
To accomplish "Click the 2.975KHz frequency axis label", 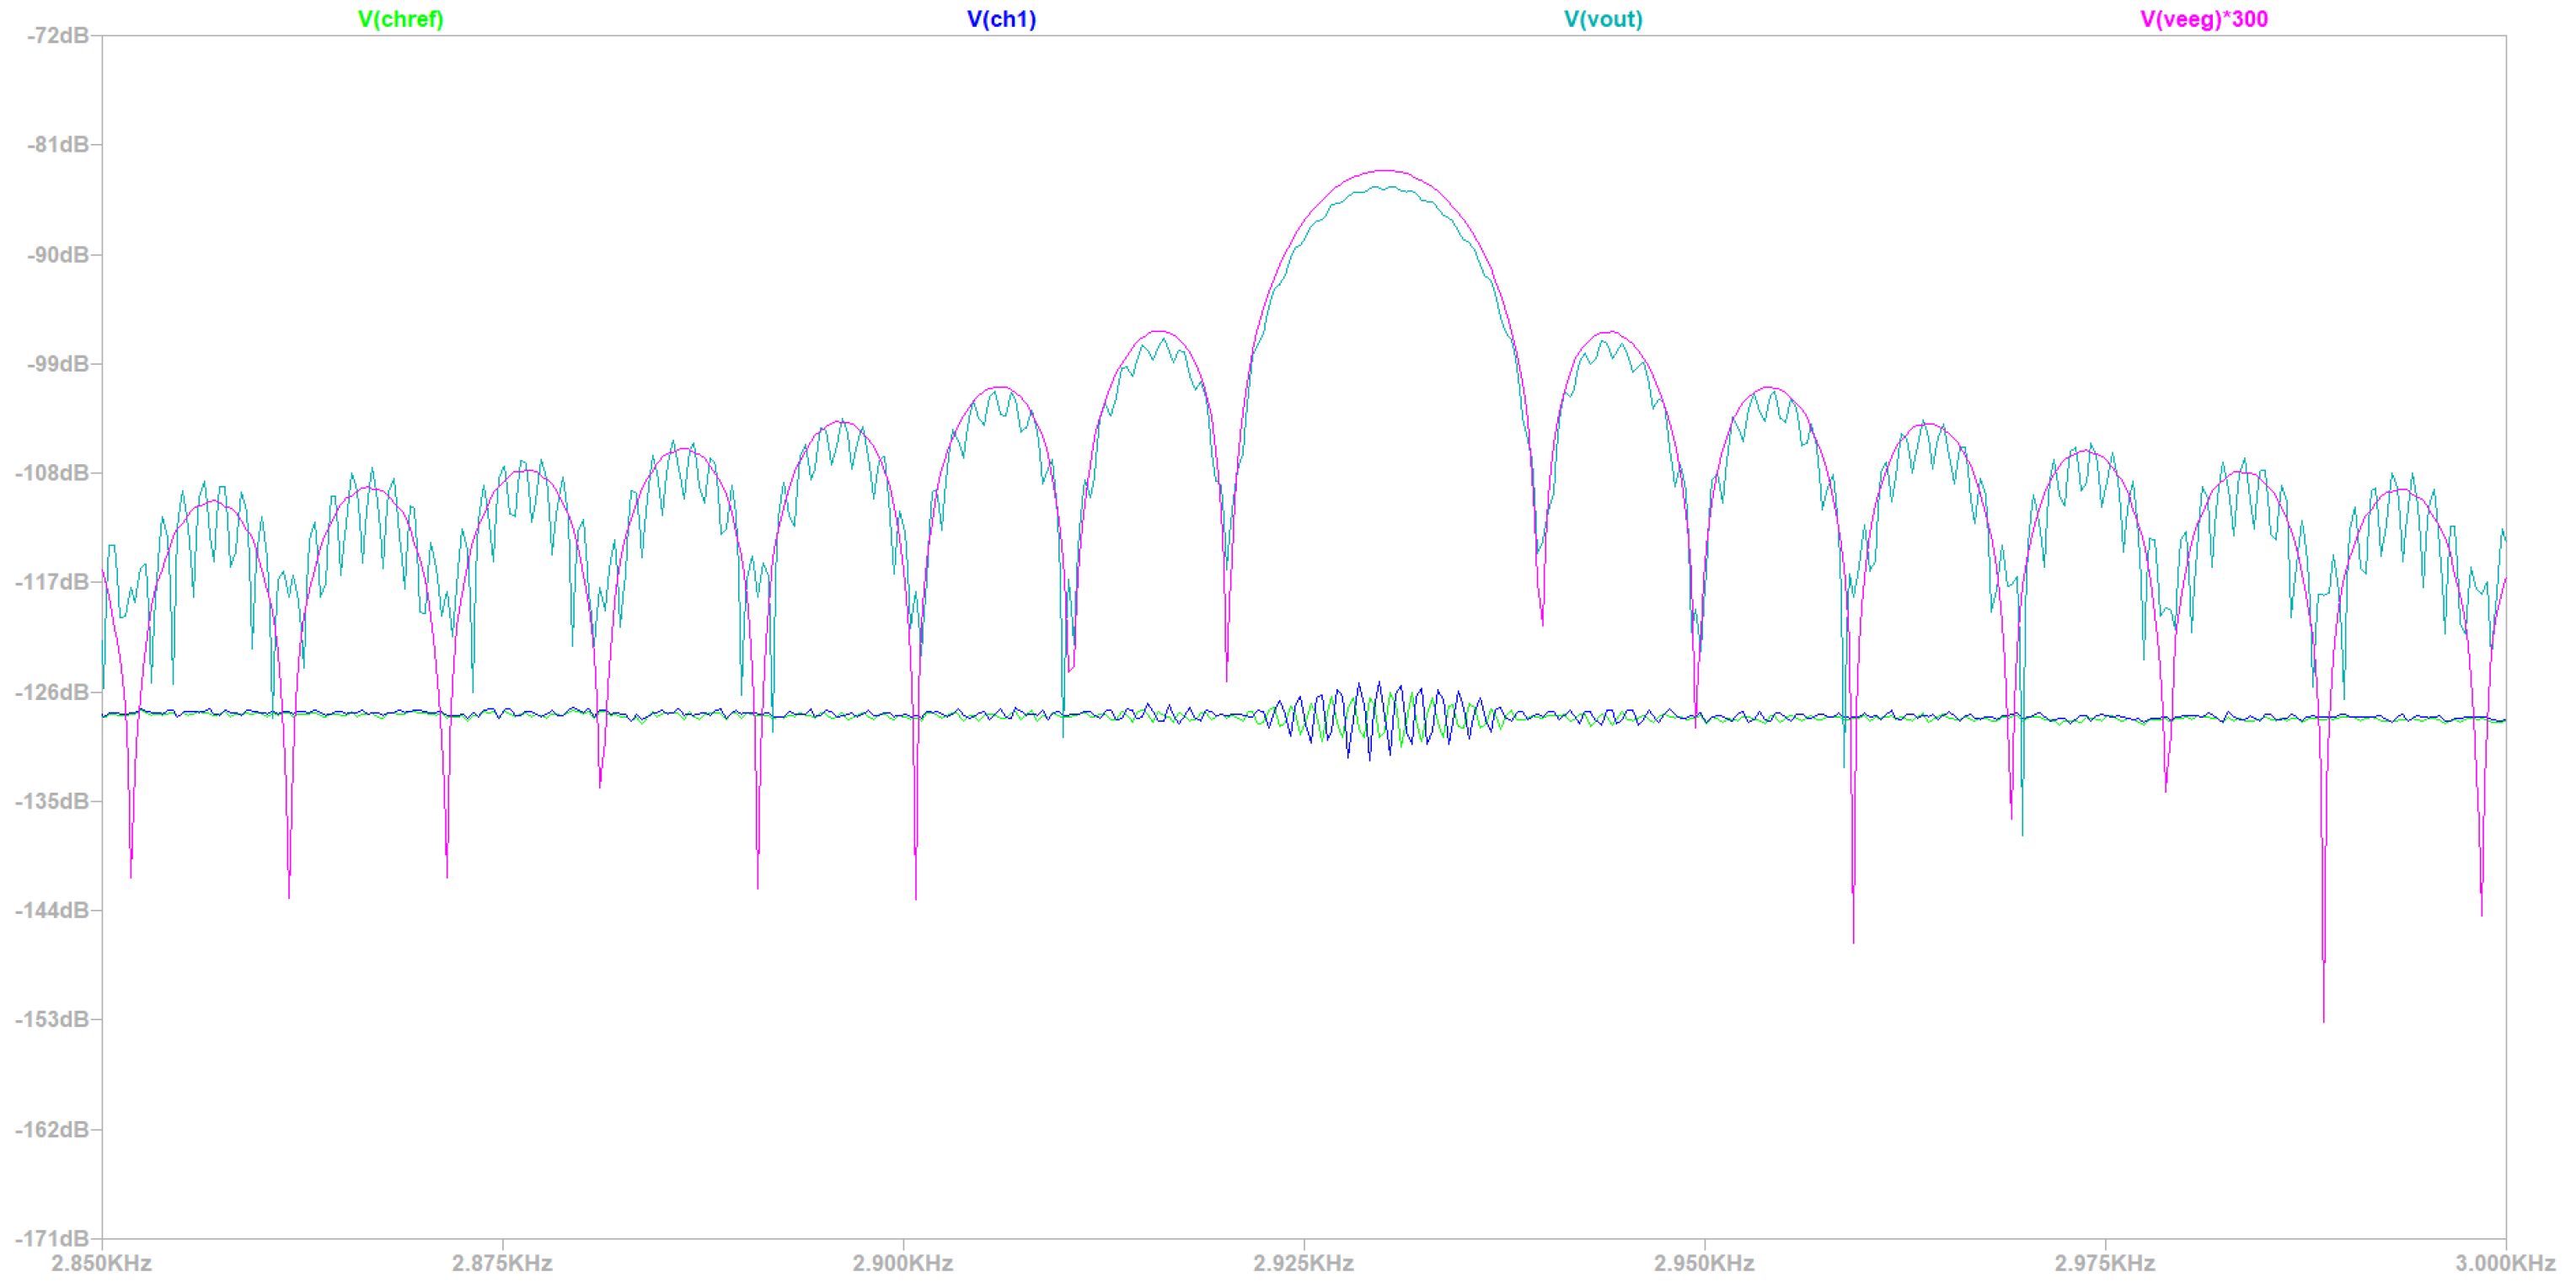I will [x=2104, y=1263].
